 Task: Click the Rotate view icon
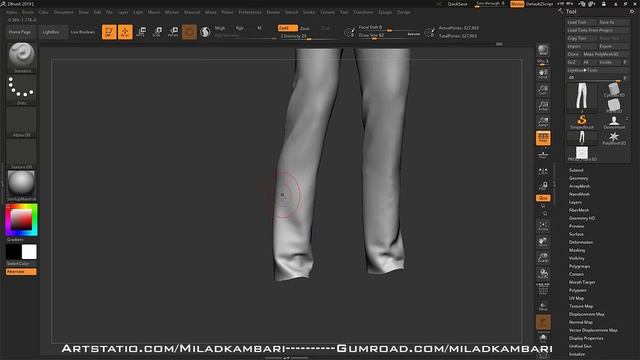click(543, 273)
